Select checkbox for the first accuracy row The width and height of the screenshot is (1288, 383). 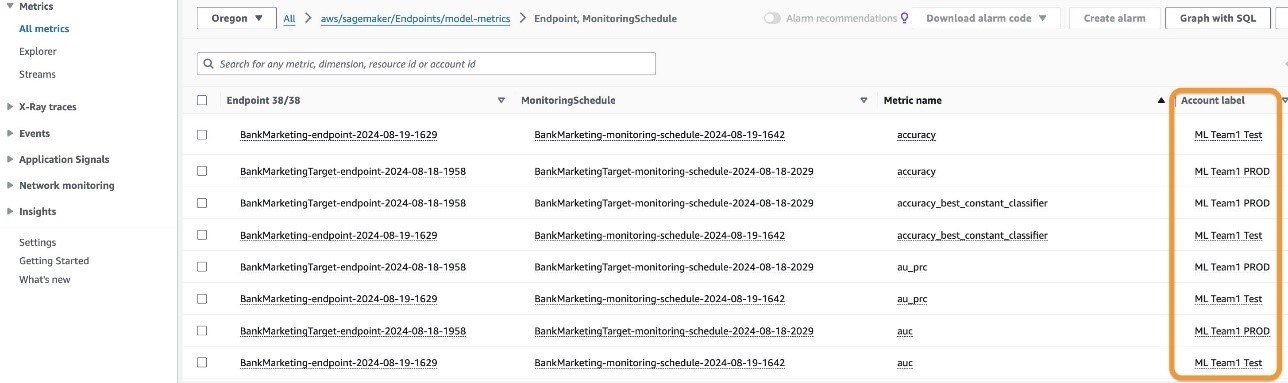pos(202,135)
